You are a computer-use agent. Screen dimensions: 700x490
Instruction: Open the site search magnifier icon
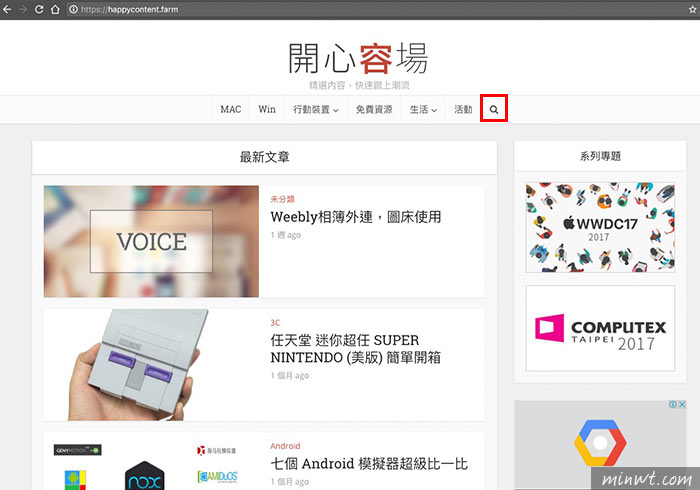click(494, 109)
